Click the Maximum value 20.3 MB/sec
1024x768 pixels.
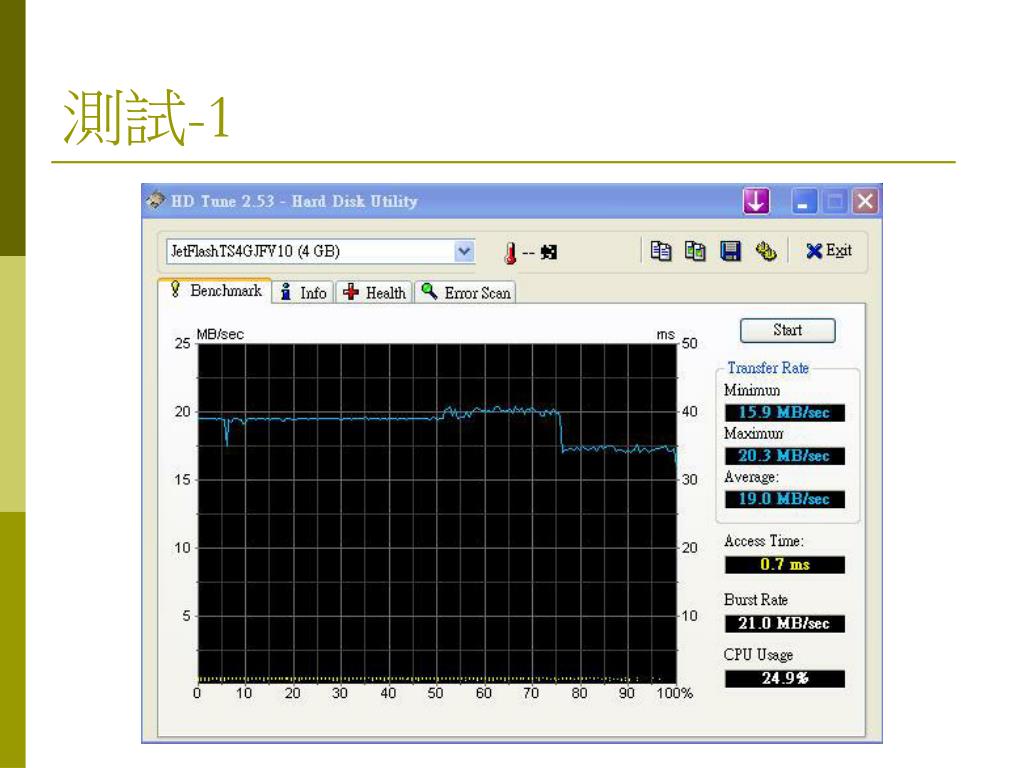point(784,456)
